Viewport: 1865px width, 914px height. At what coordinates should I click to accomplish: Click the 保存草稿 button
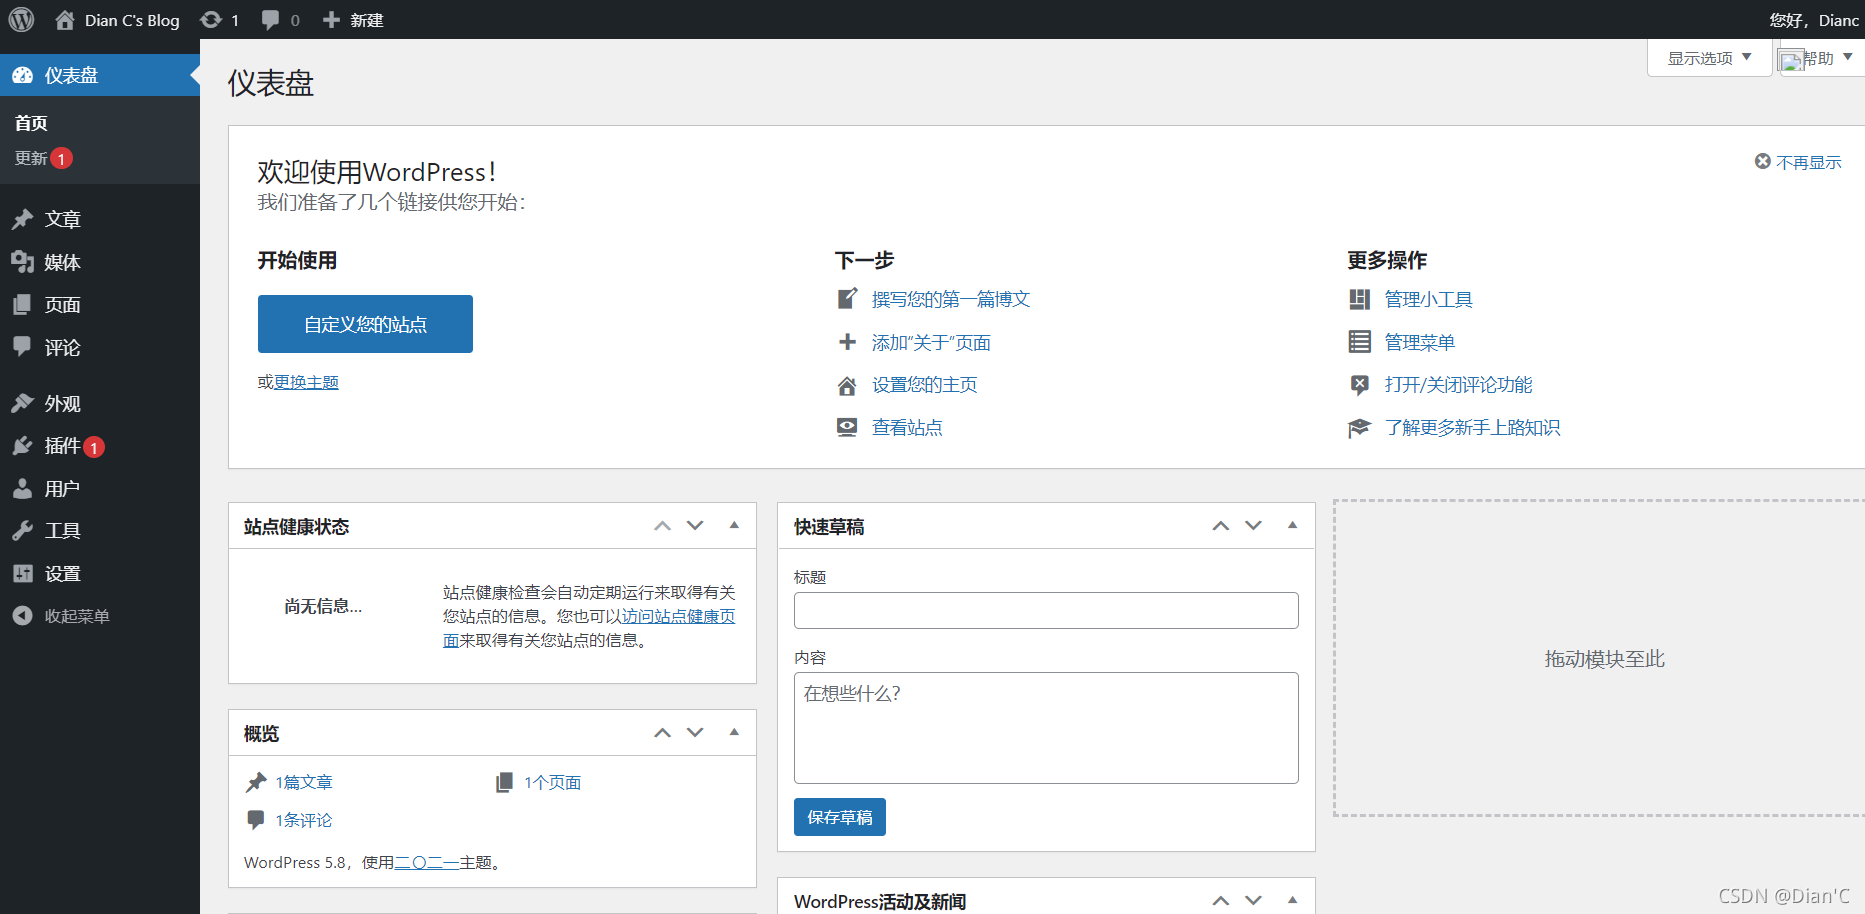[x=840, y=817]
